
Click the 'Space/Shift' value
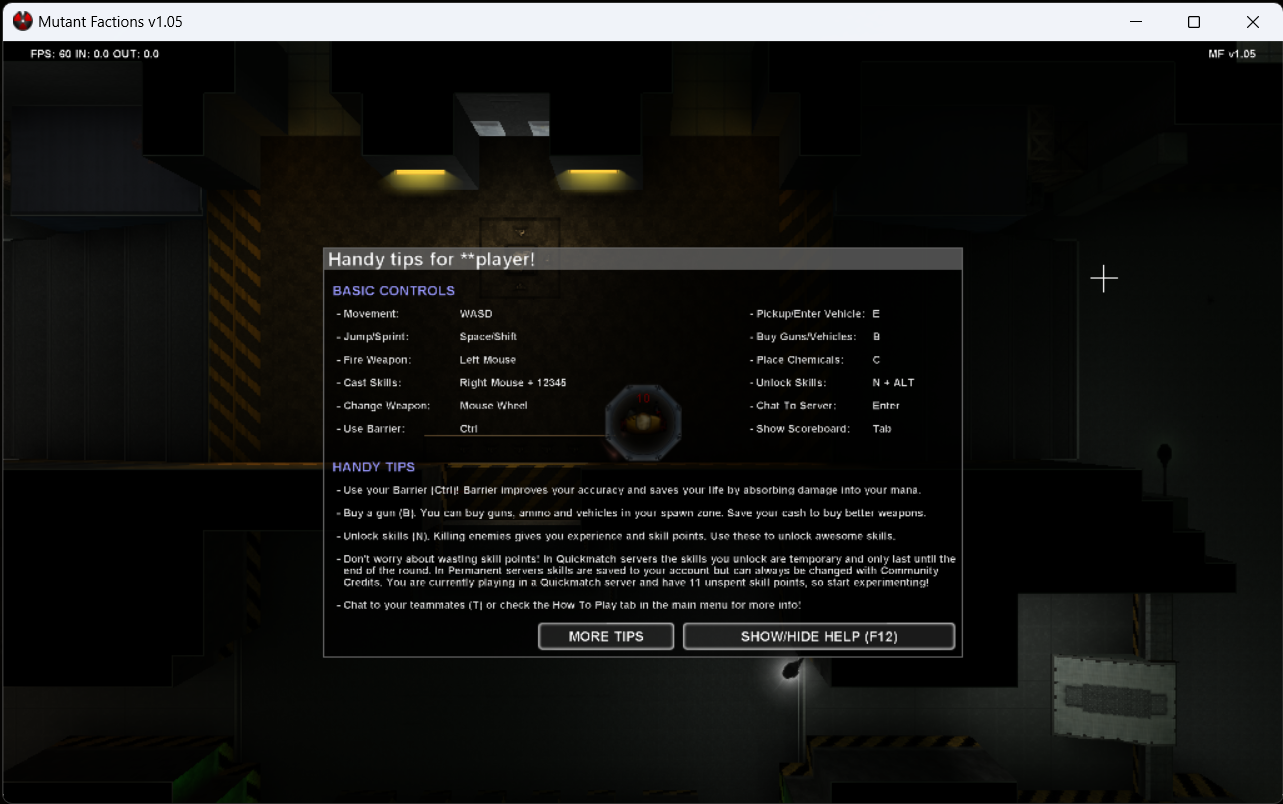click(488, 337)
